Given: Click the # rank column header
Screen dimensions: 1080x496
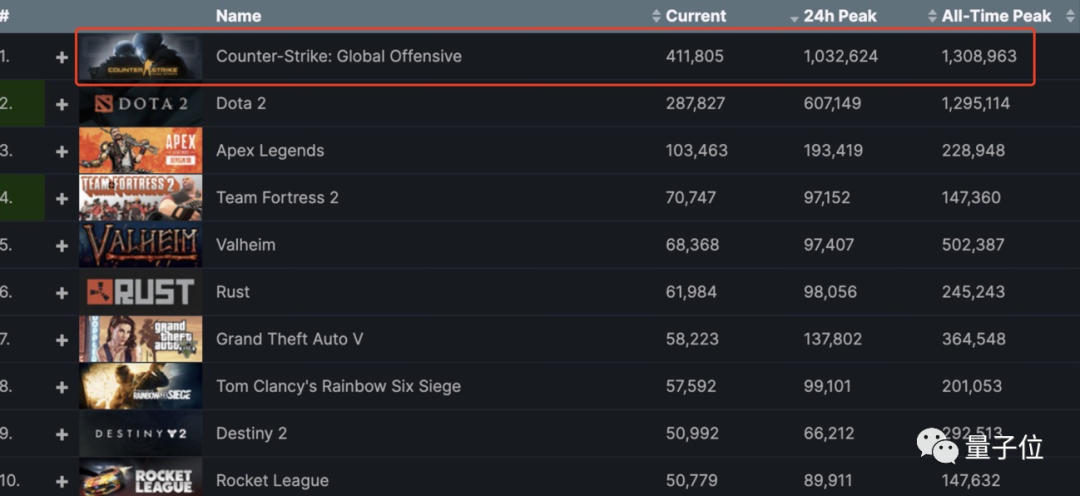Looking at the screenshot, I should [4, 16].
